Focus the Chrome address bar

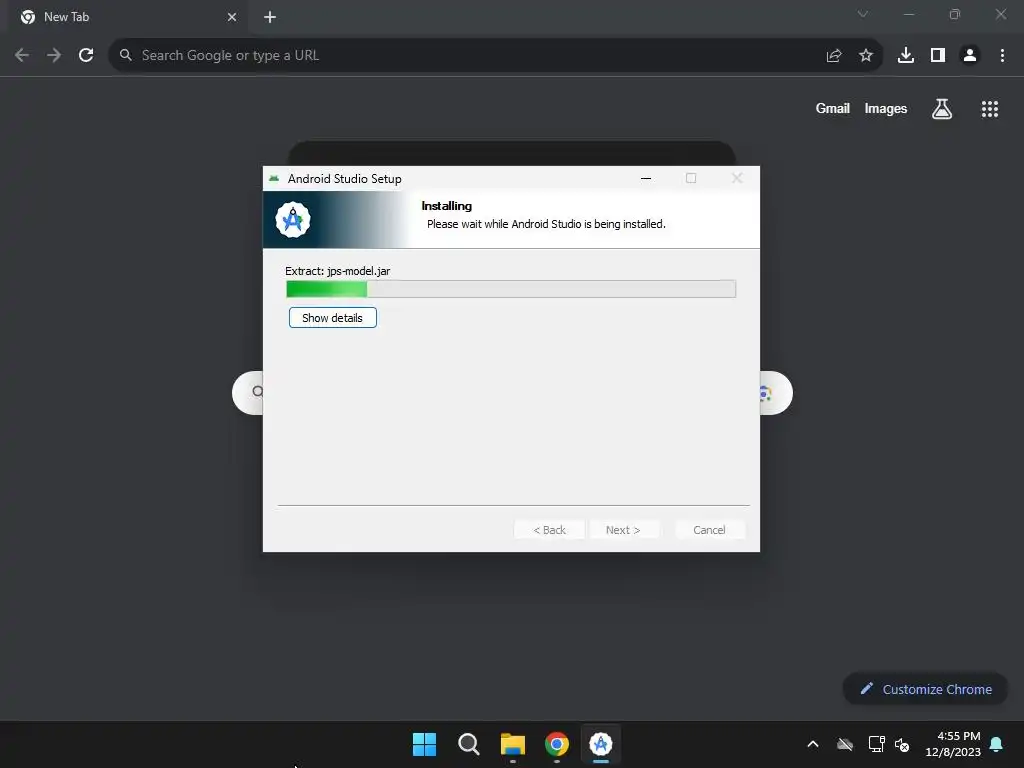tap(470, 56)
